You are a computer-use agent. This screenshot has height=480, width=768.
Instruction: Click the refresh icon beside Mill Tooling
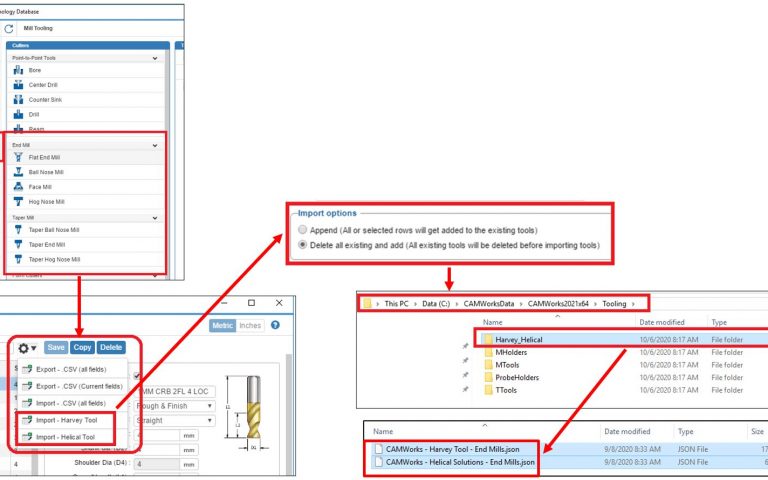pos(9,28)
